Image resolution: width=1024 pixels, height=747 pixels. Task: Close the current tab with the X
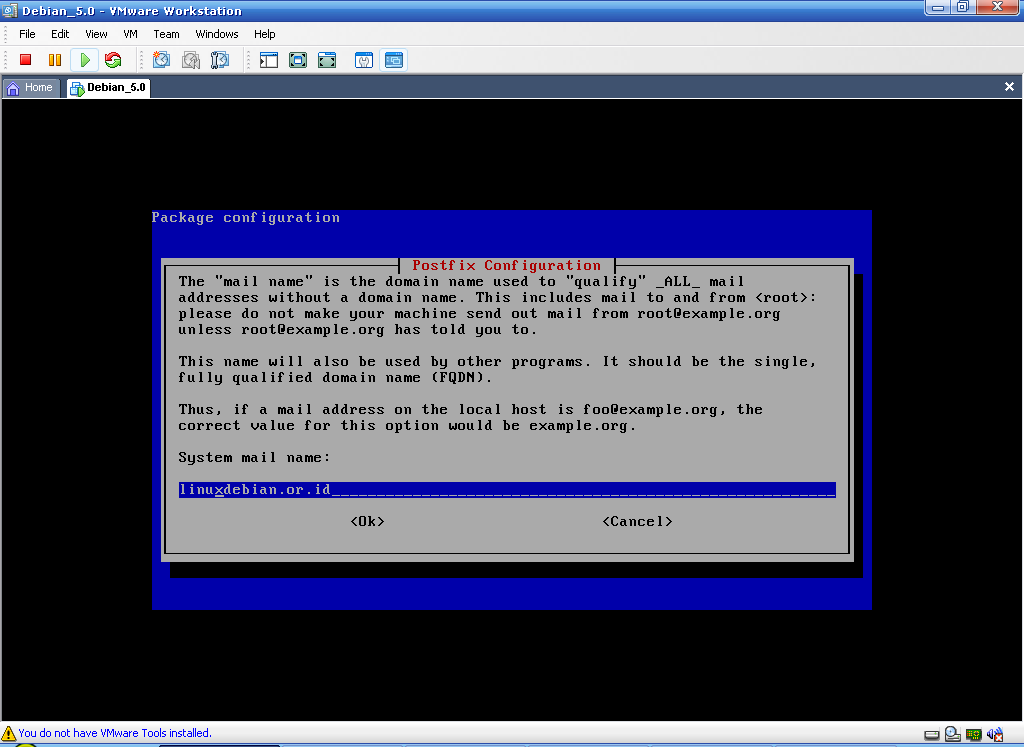pyautogui.click(x=1009, y=87)
